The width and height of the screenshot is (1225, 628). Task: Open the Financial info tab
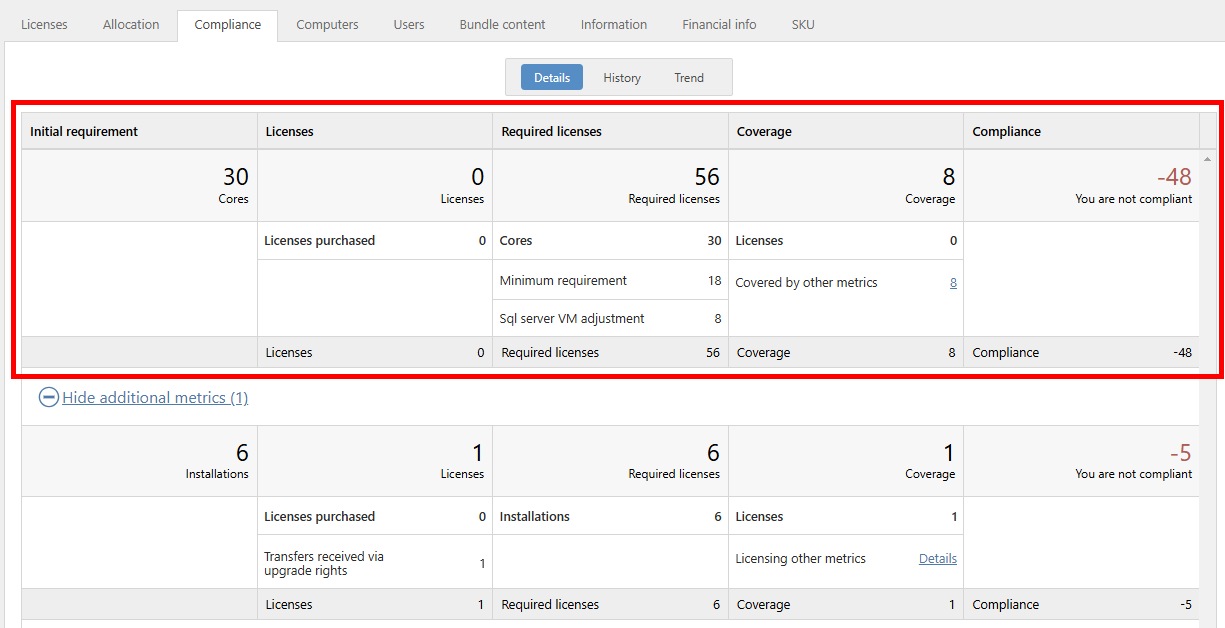[x=719, y=24]
